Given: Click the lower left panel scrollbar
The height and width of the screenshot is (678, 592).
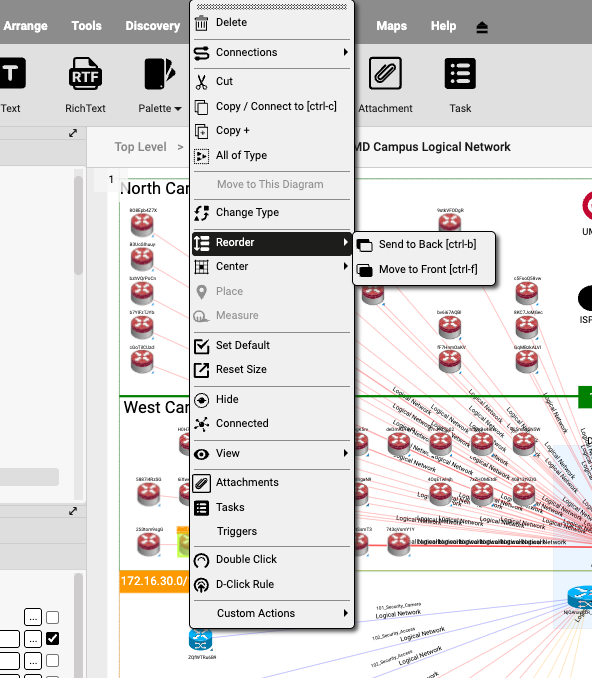Looking at the screenshot, I should [78, 625].
